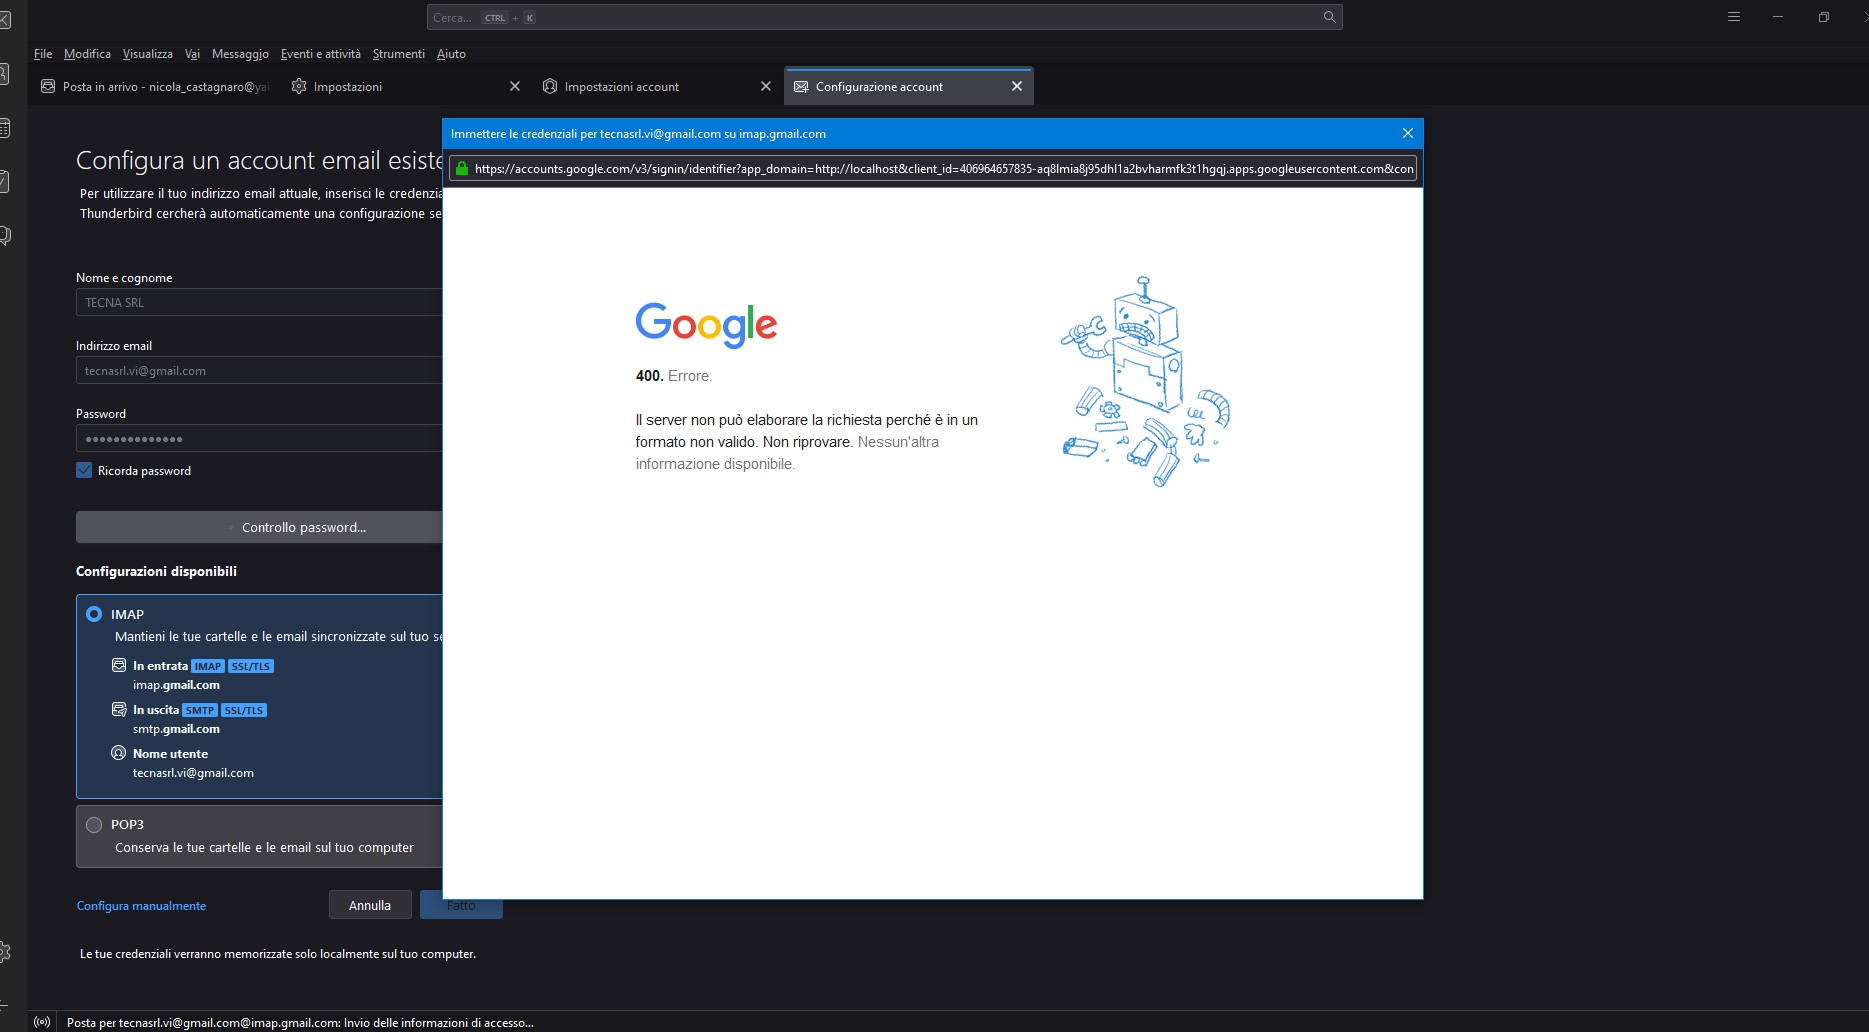Image resolution: width=1869 pixels, height=1032 pixels.
Task: Click the SSL/TLS badge in the In entrata row
Action: 251,666
